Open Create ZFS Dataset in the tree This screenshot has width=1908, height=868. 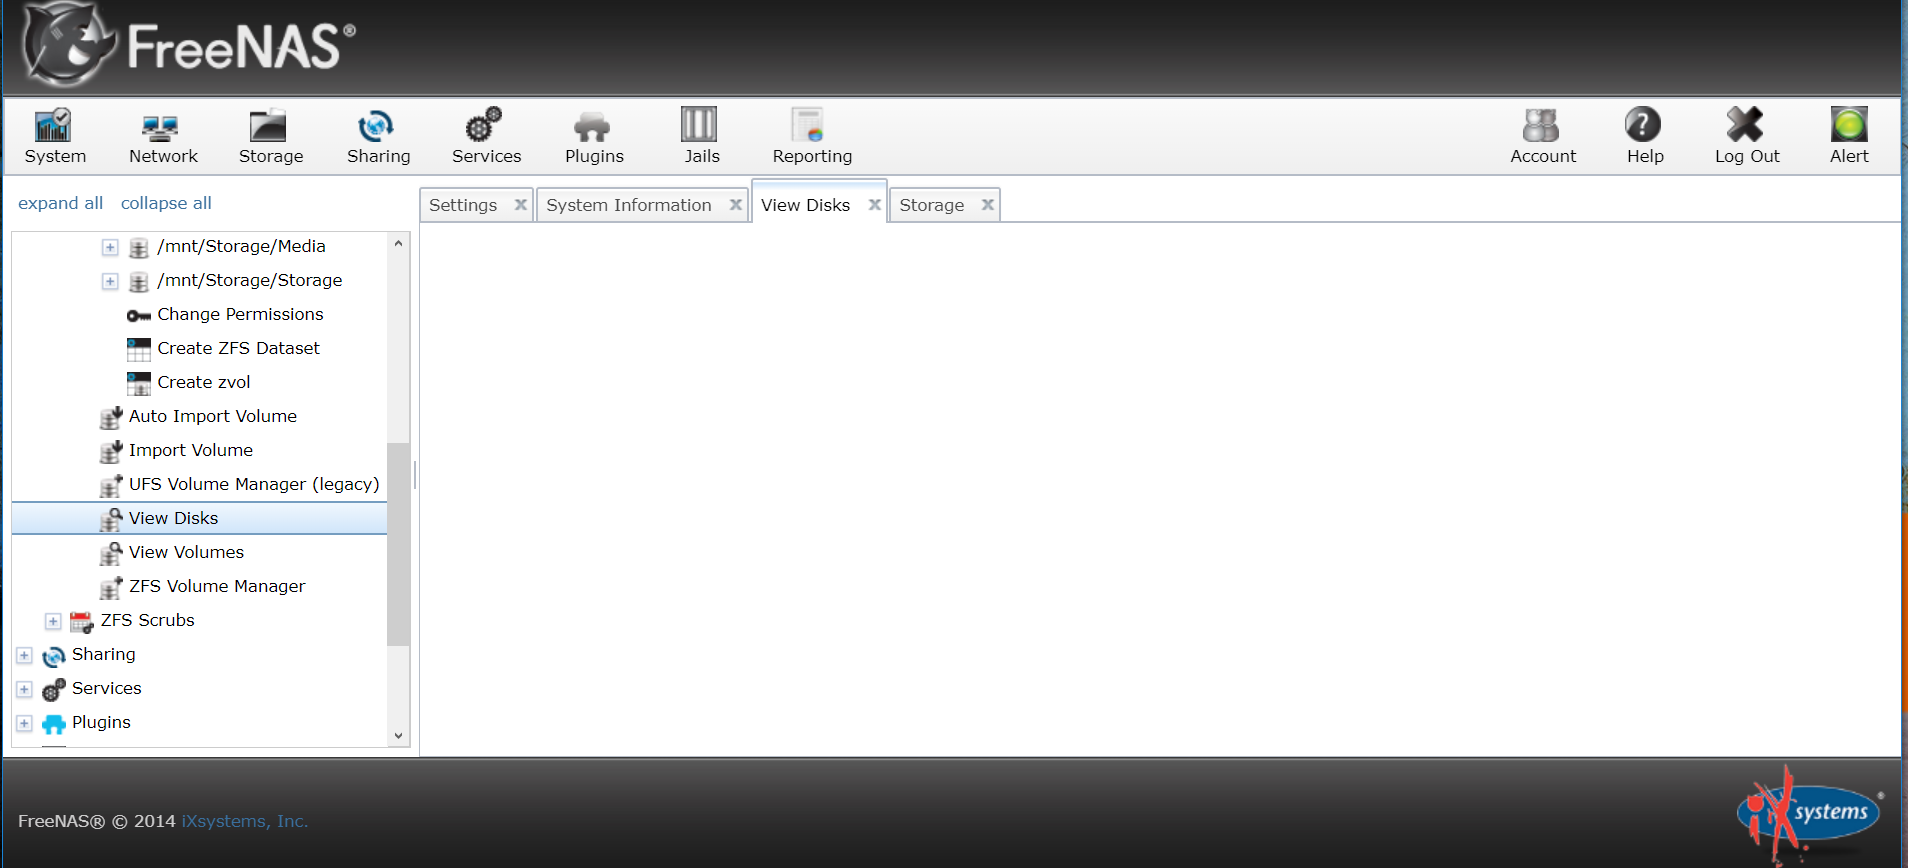coord(238,348)
